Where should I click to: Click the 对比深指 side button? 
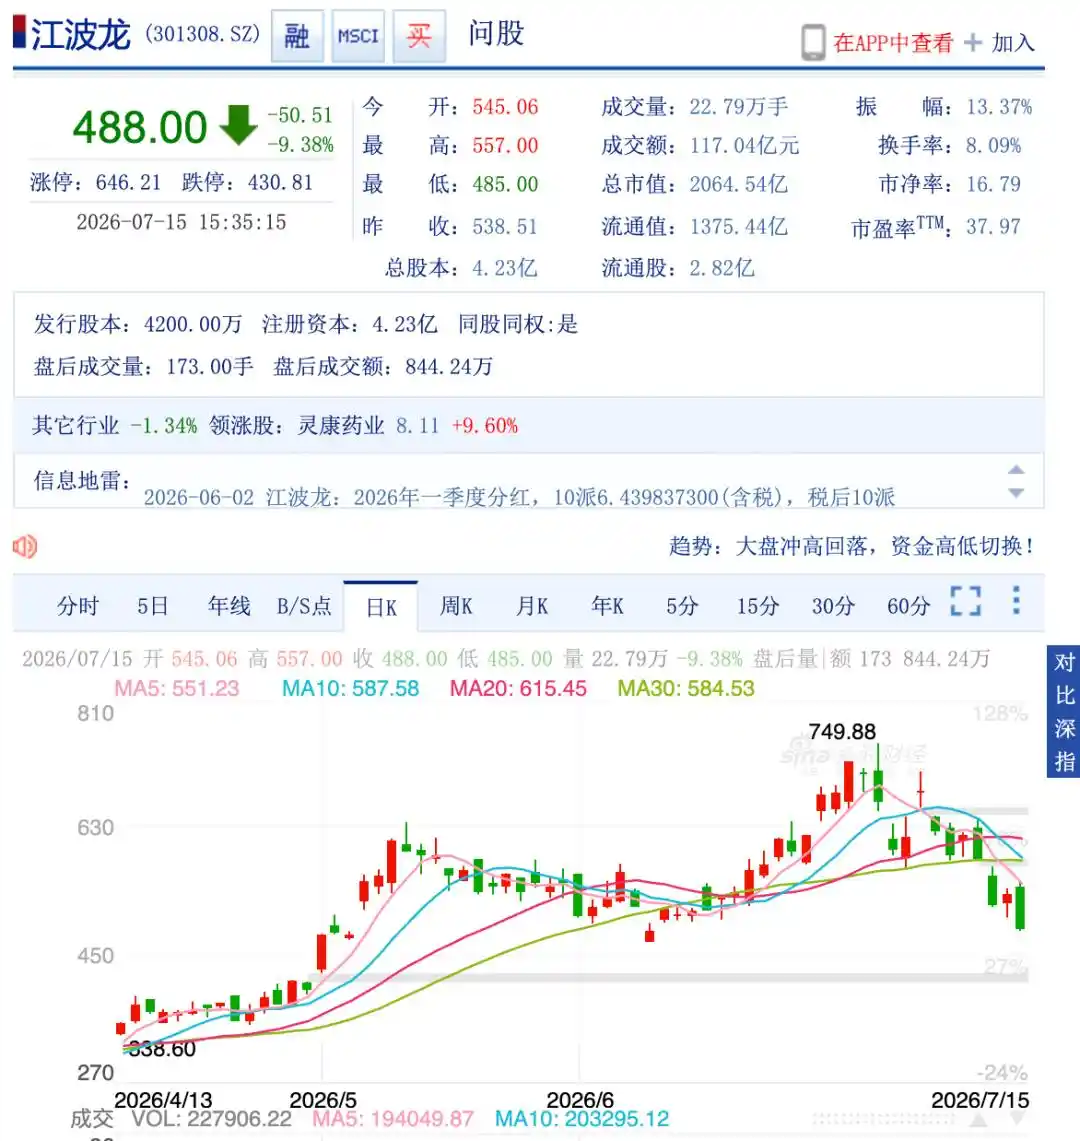1063,711
